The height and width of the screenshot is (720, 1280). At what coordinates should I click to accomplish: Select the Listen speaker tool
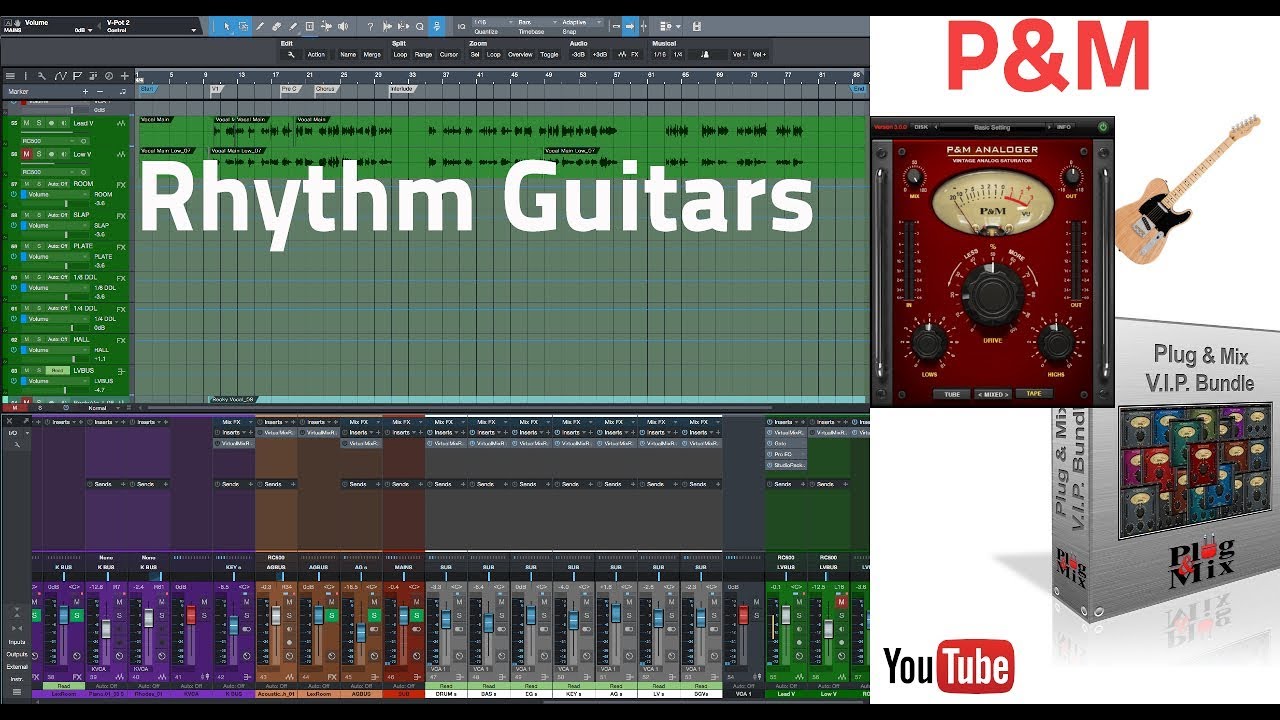(x=343, y=26)
